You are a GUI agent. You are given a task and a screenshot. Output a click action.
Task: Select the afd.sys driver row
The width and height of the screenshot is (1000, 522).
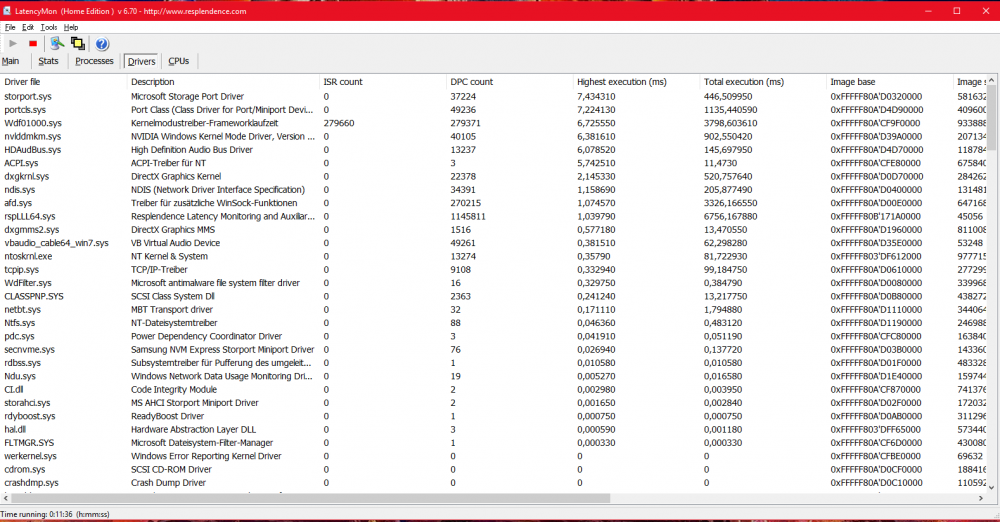494,203
